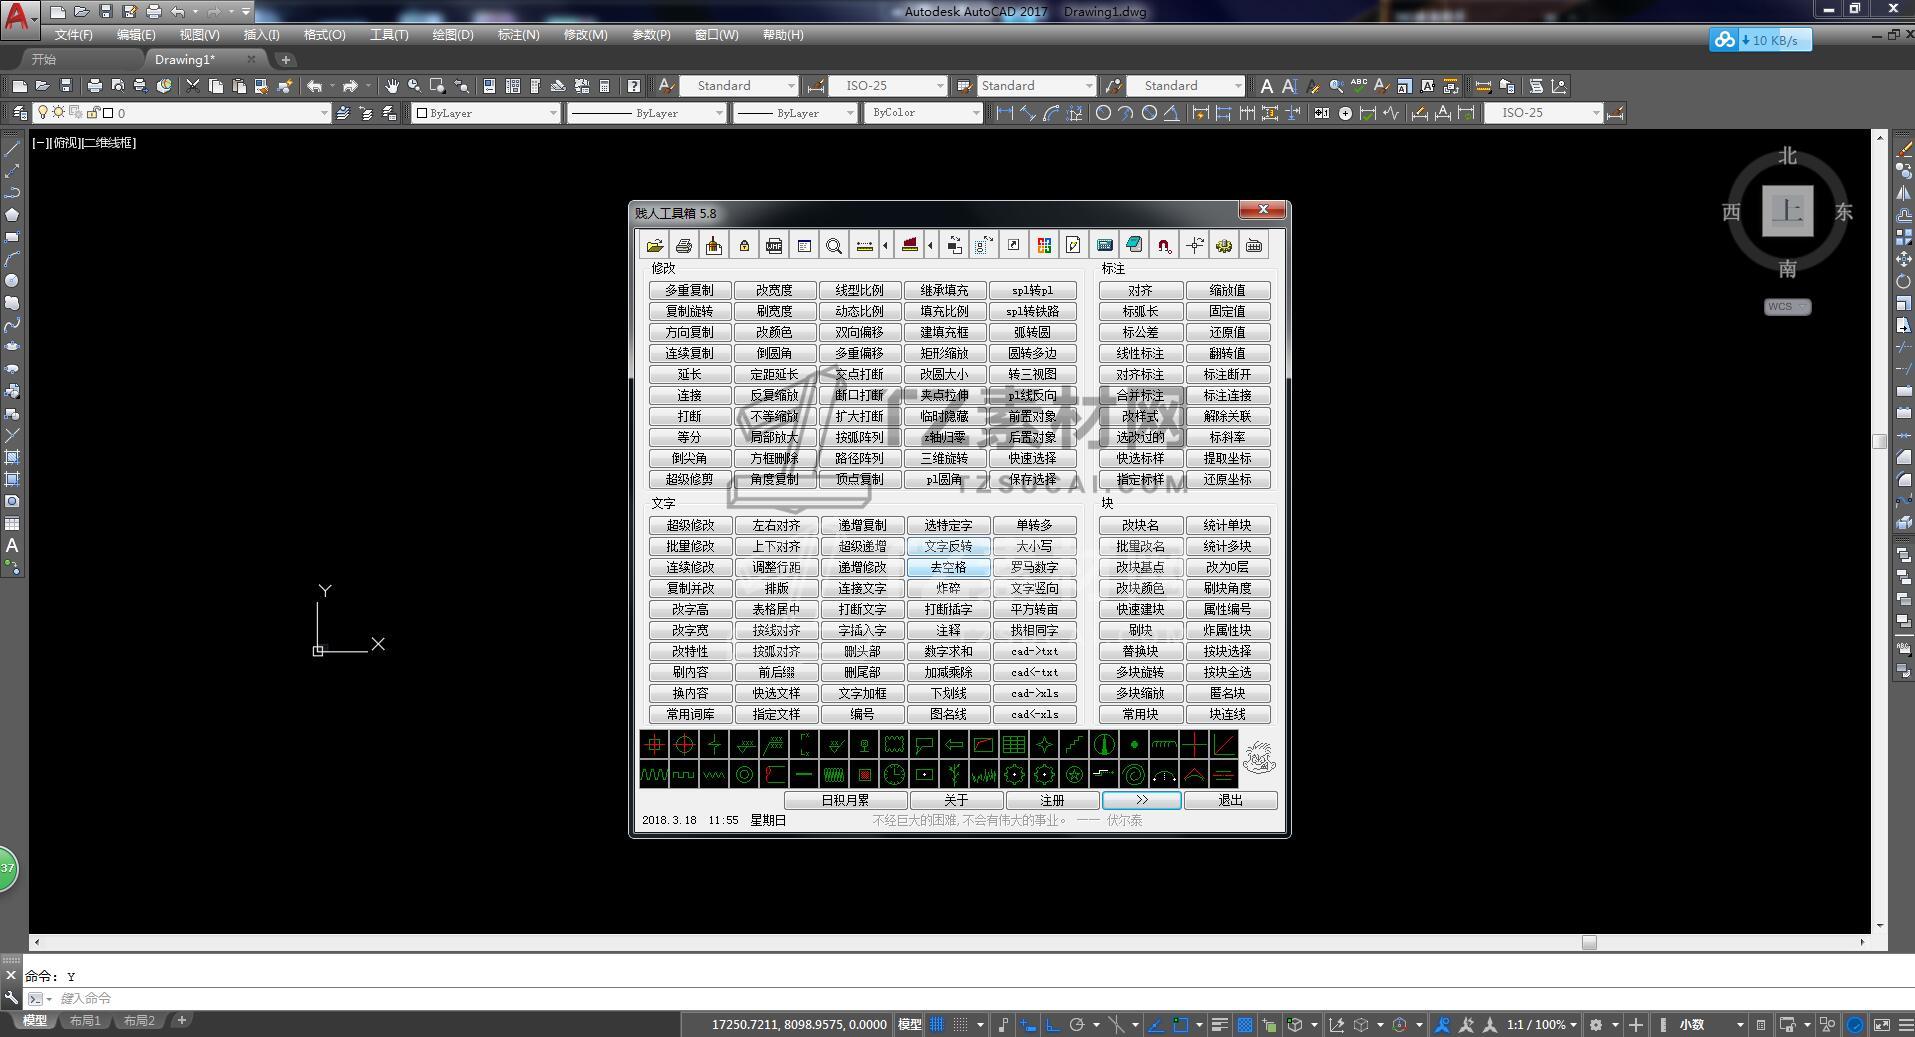
Task: Click the padlock icon in the toolbox dialog
Action: [744, 246]
